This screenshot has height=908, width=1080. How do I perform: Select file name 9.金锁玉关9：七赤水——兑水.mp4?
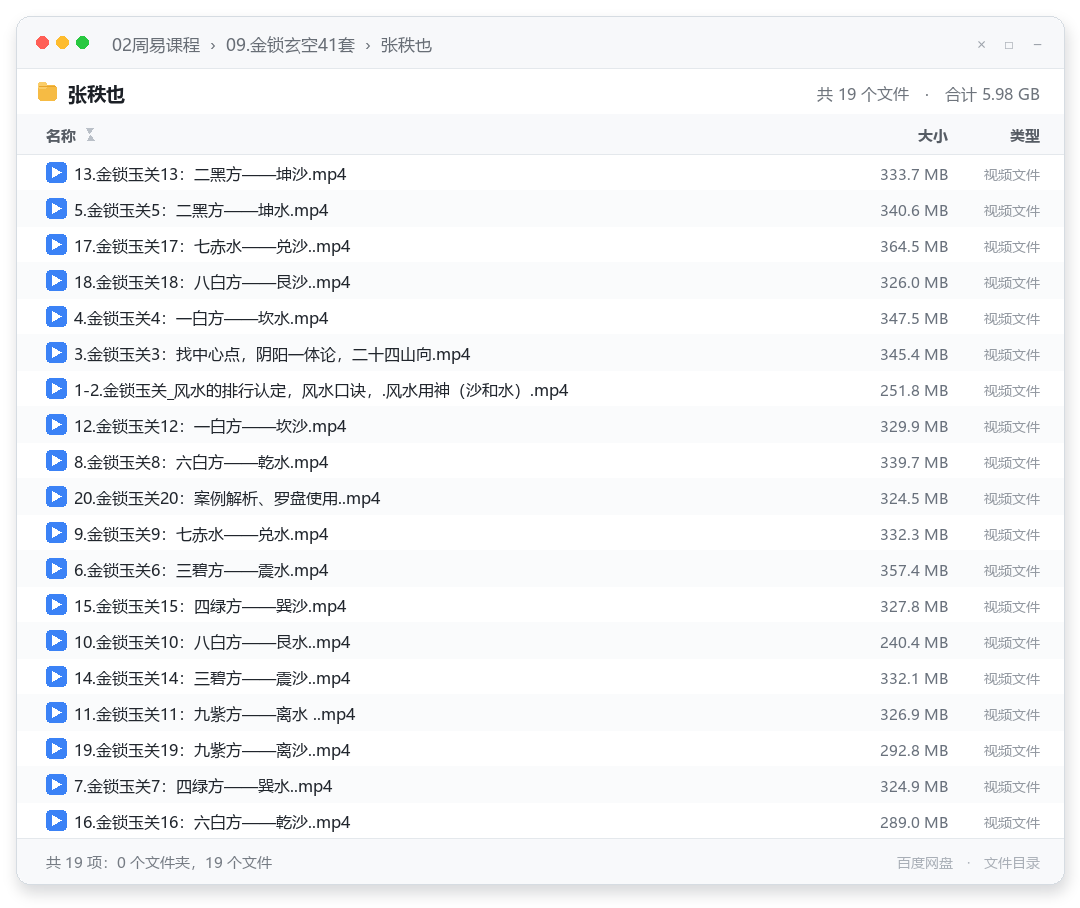point(201,535)
